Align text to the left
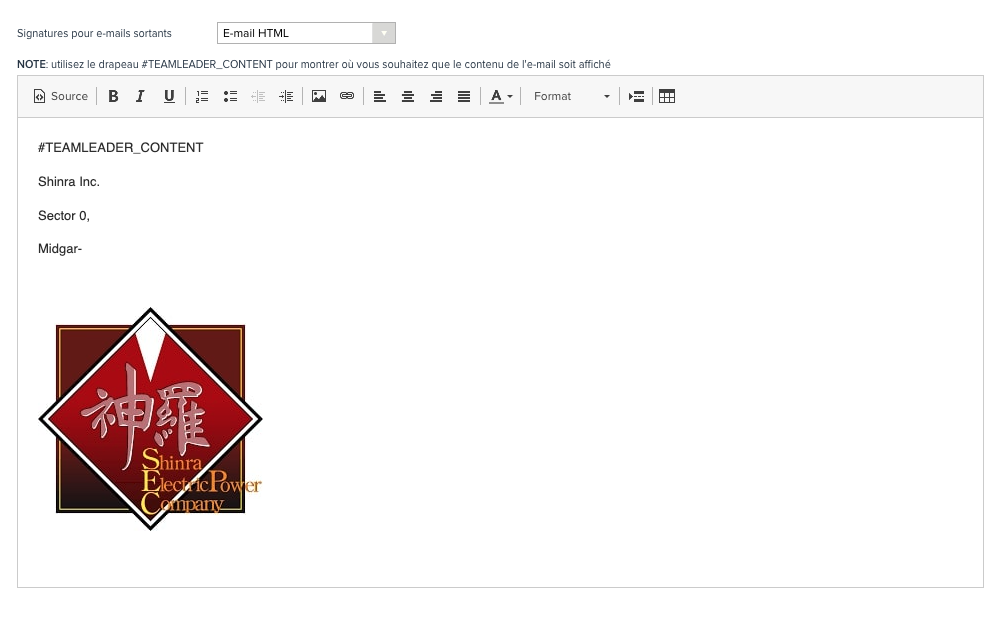The image size is (999, 618). coord(380,96)
